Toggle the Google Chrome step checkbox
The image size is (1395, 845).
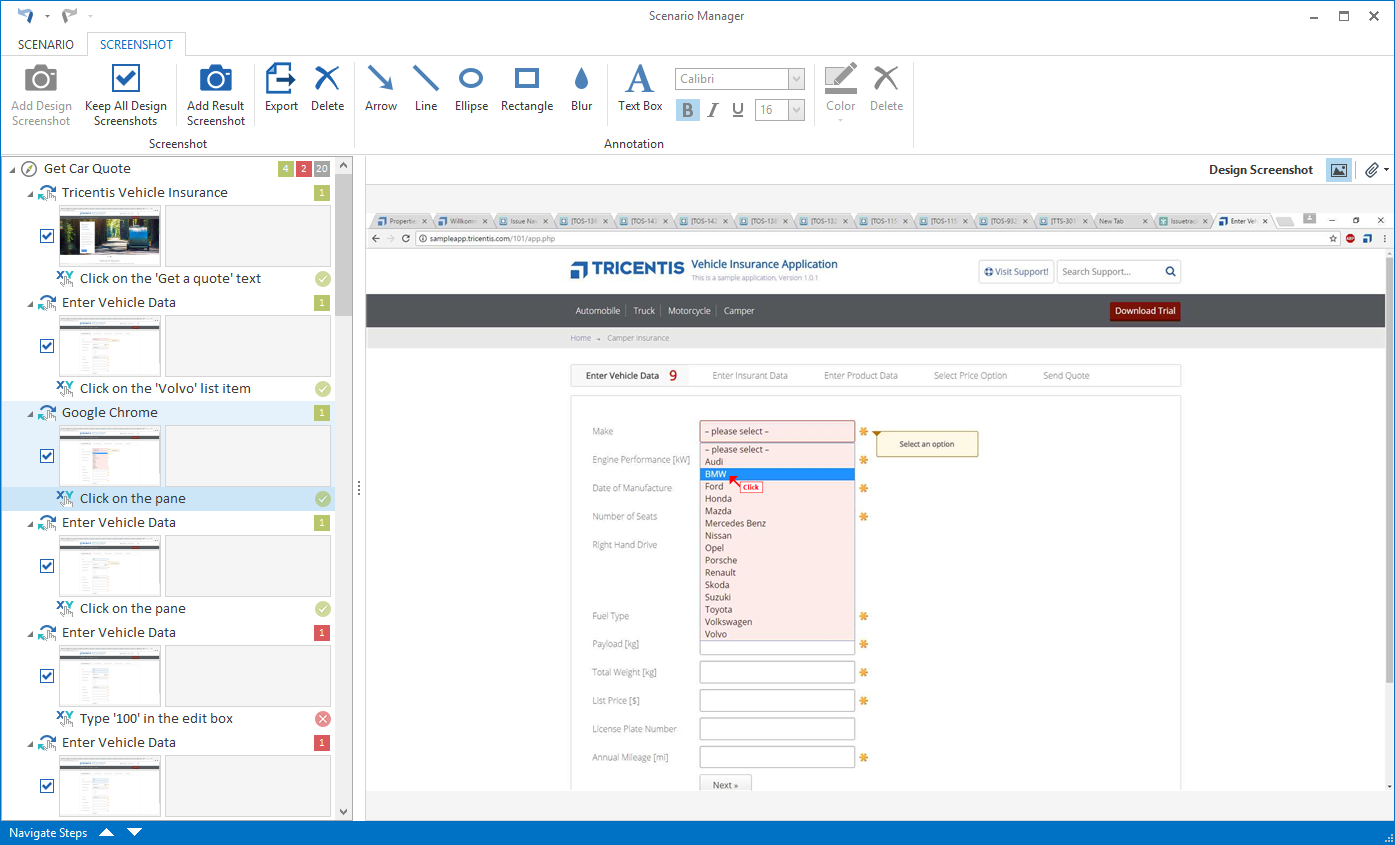tap(47, 456)
